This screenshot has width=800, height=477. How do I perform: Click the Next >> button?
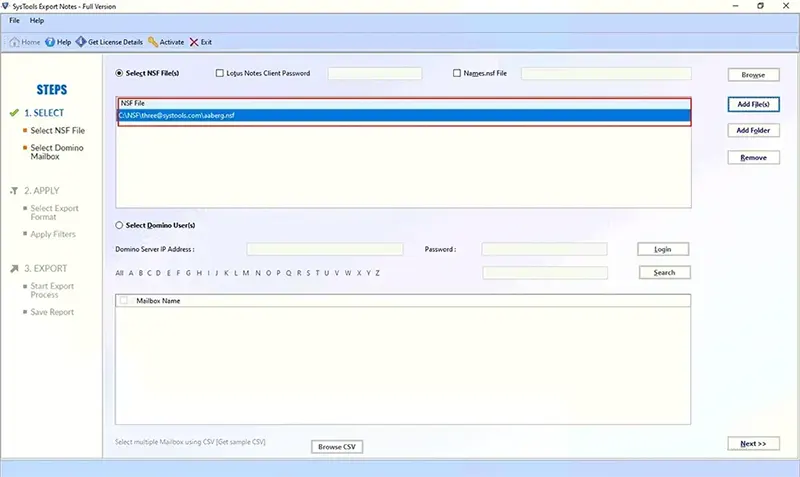(x=754, y=444)
